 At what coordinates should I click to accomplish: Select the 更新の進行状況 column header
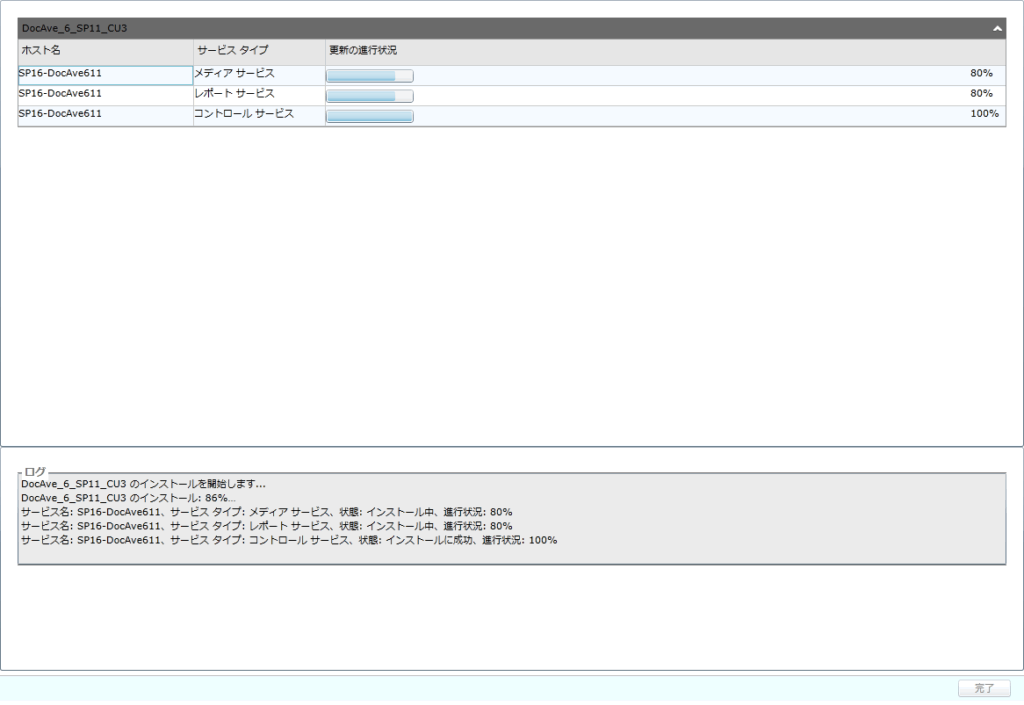pyautogui.click(x=665, y=51)
